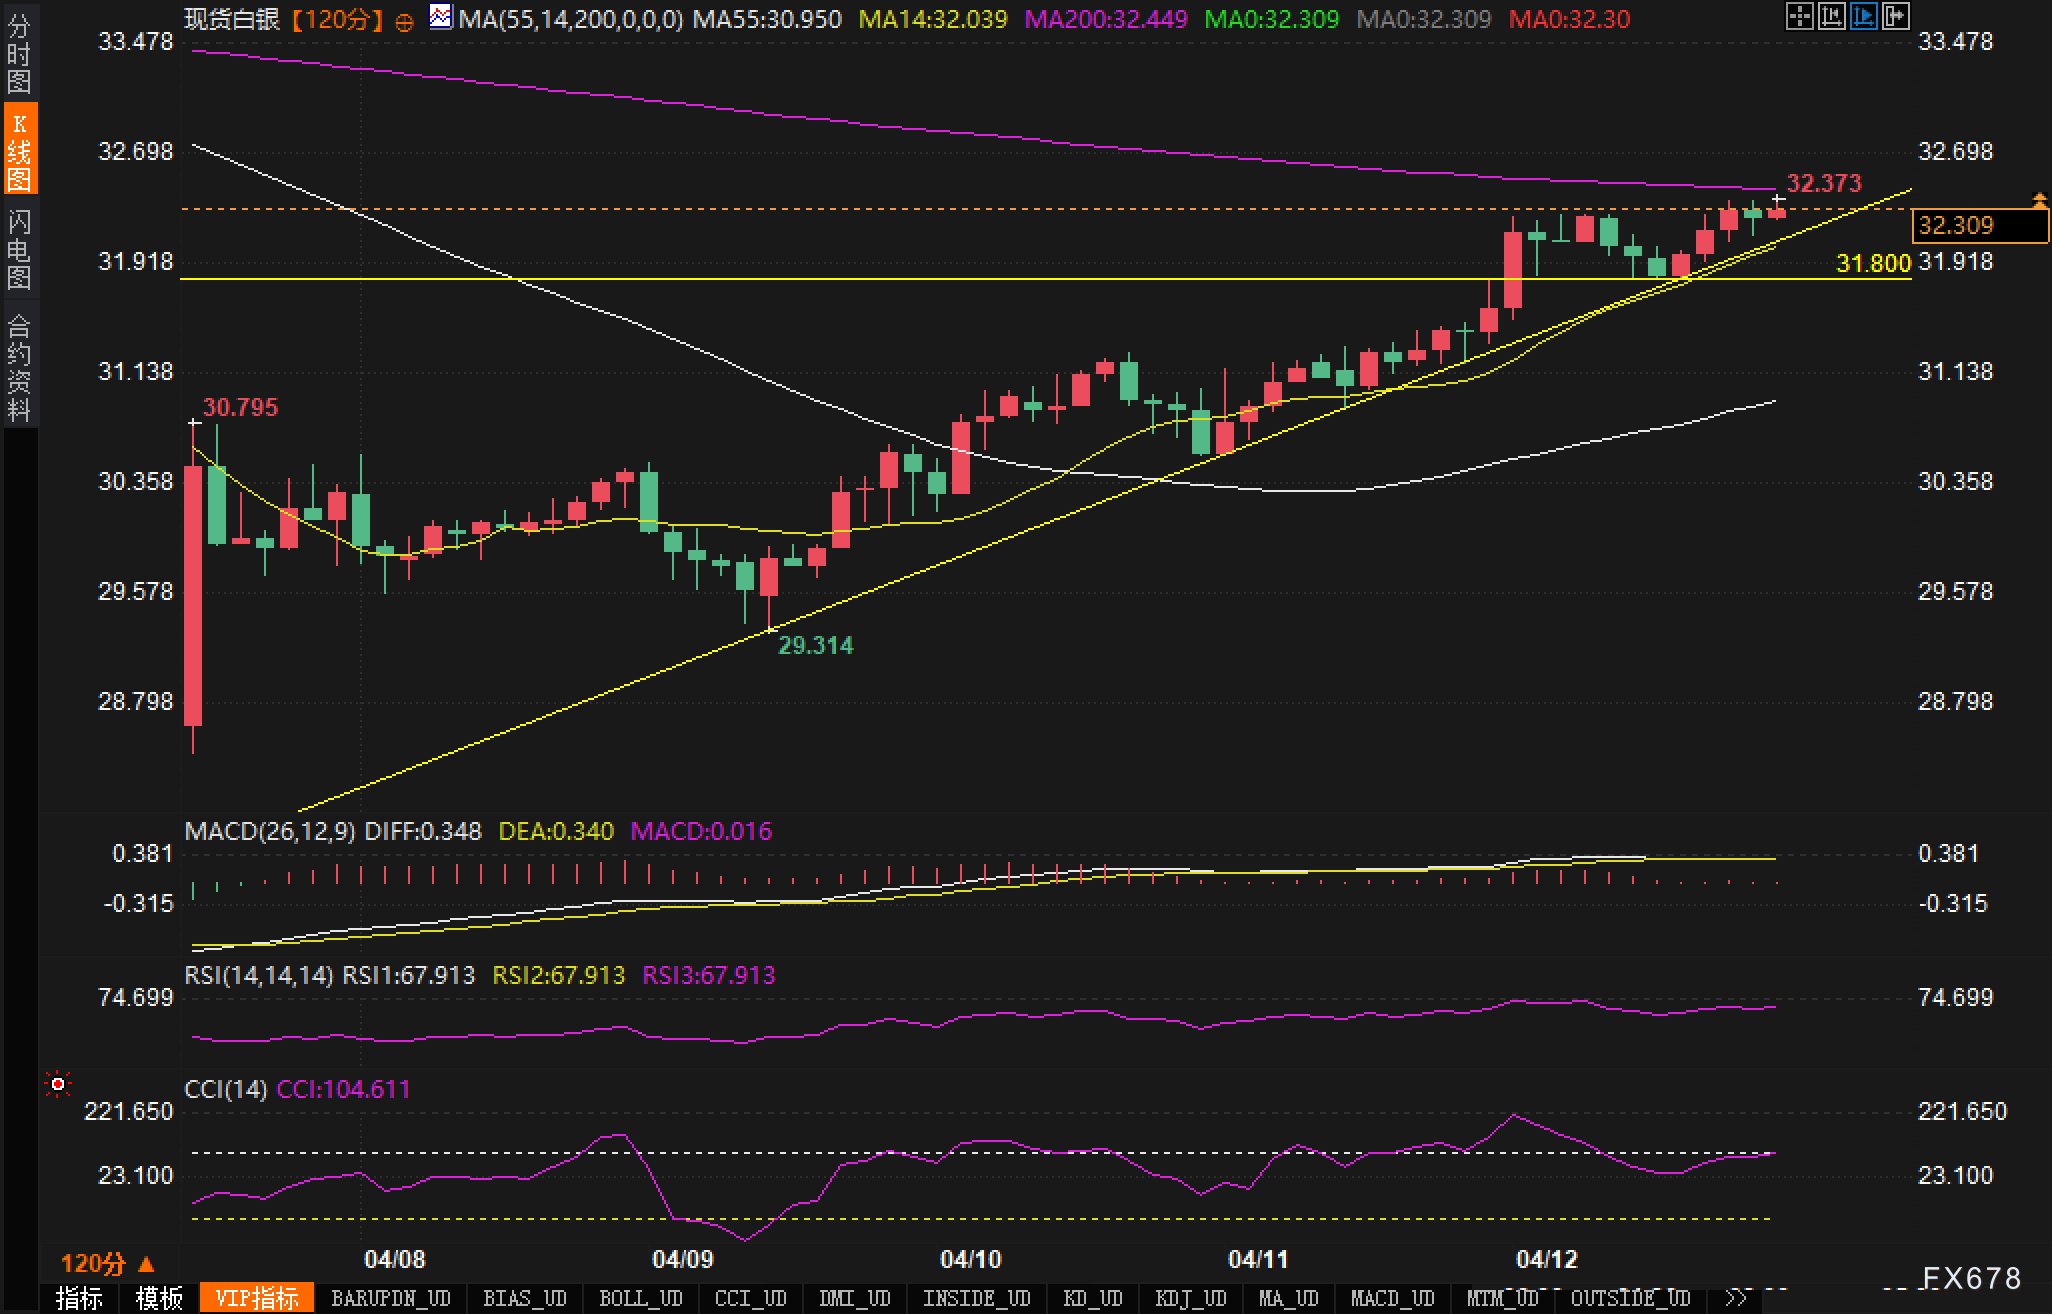This screenshot has width=2052, height=1314.
Task: Toggle the blue highlighted axis play icon
Action: click(1863, 16)
